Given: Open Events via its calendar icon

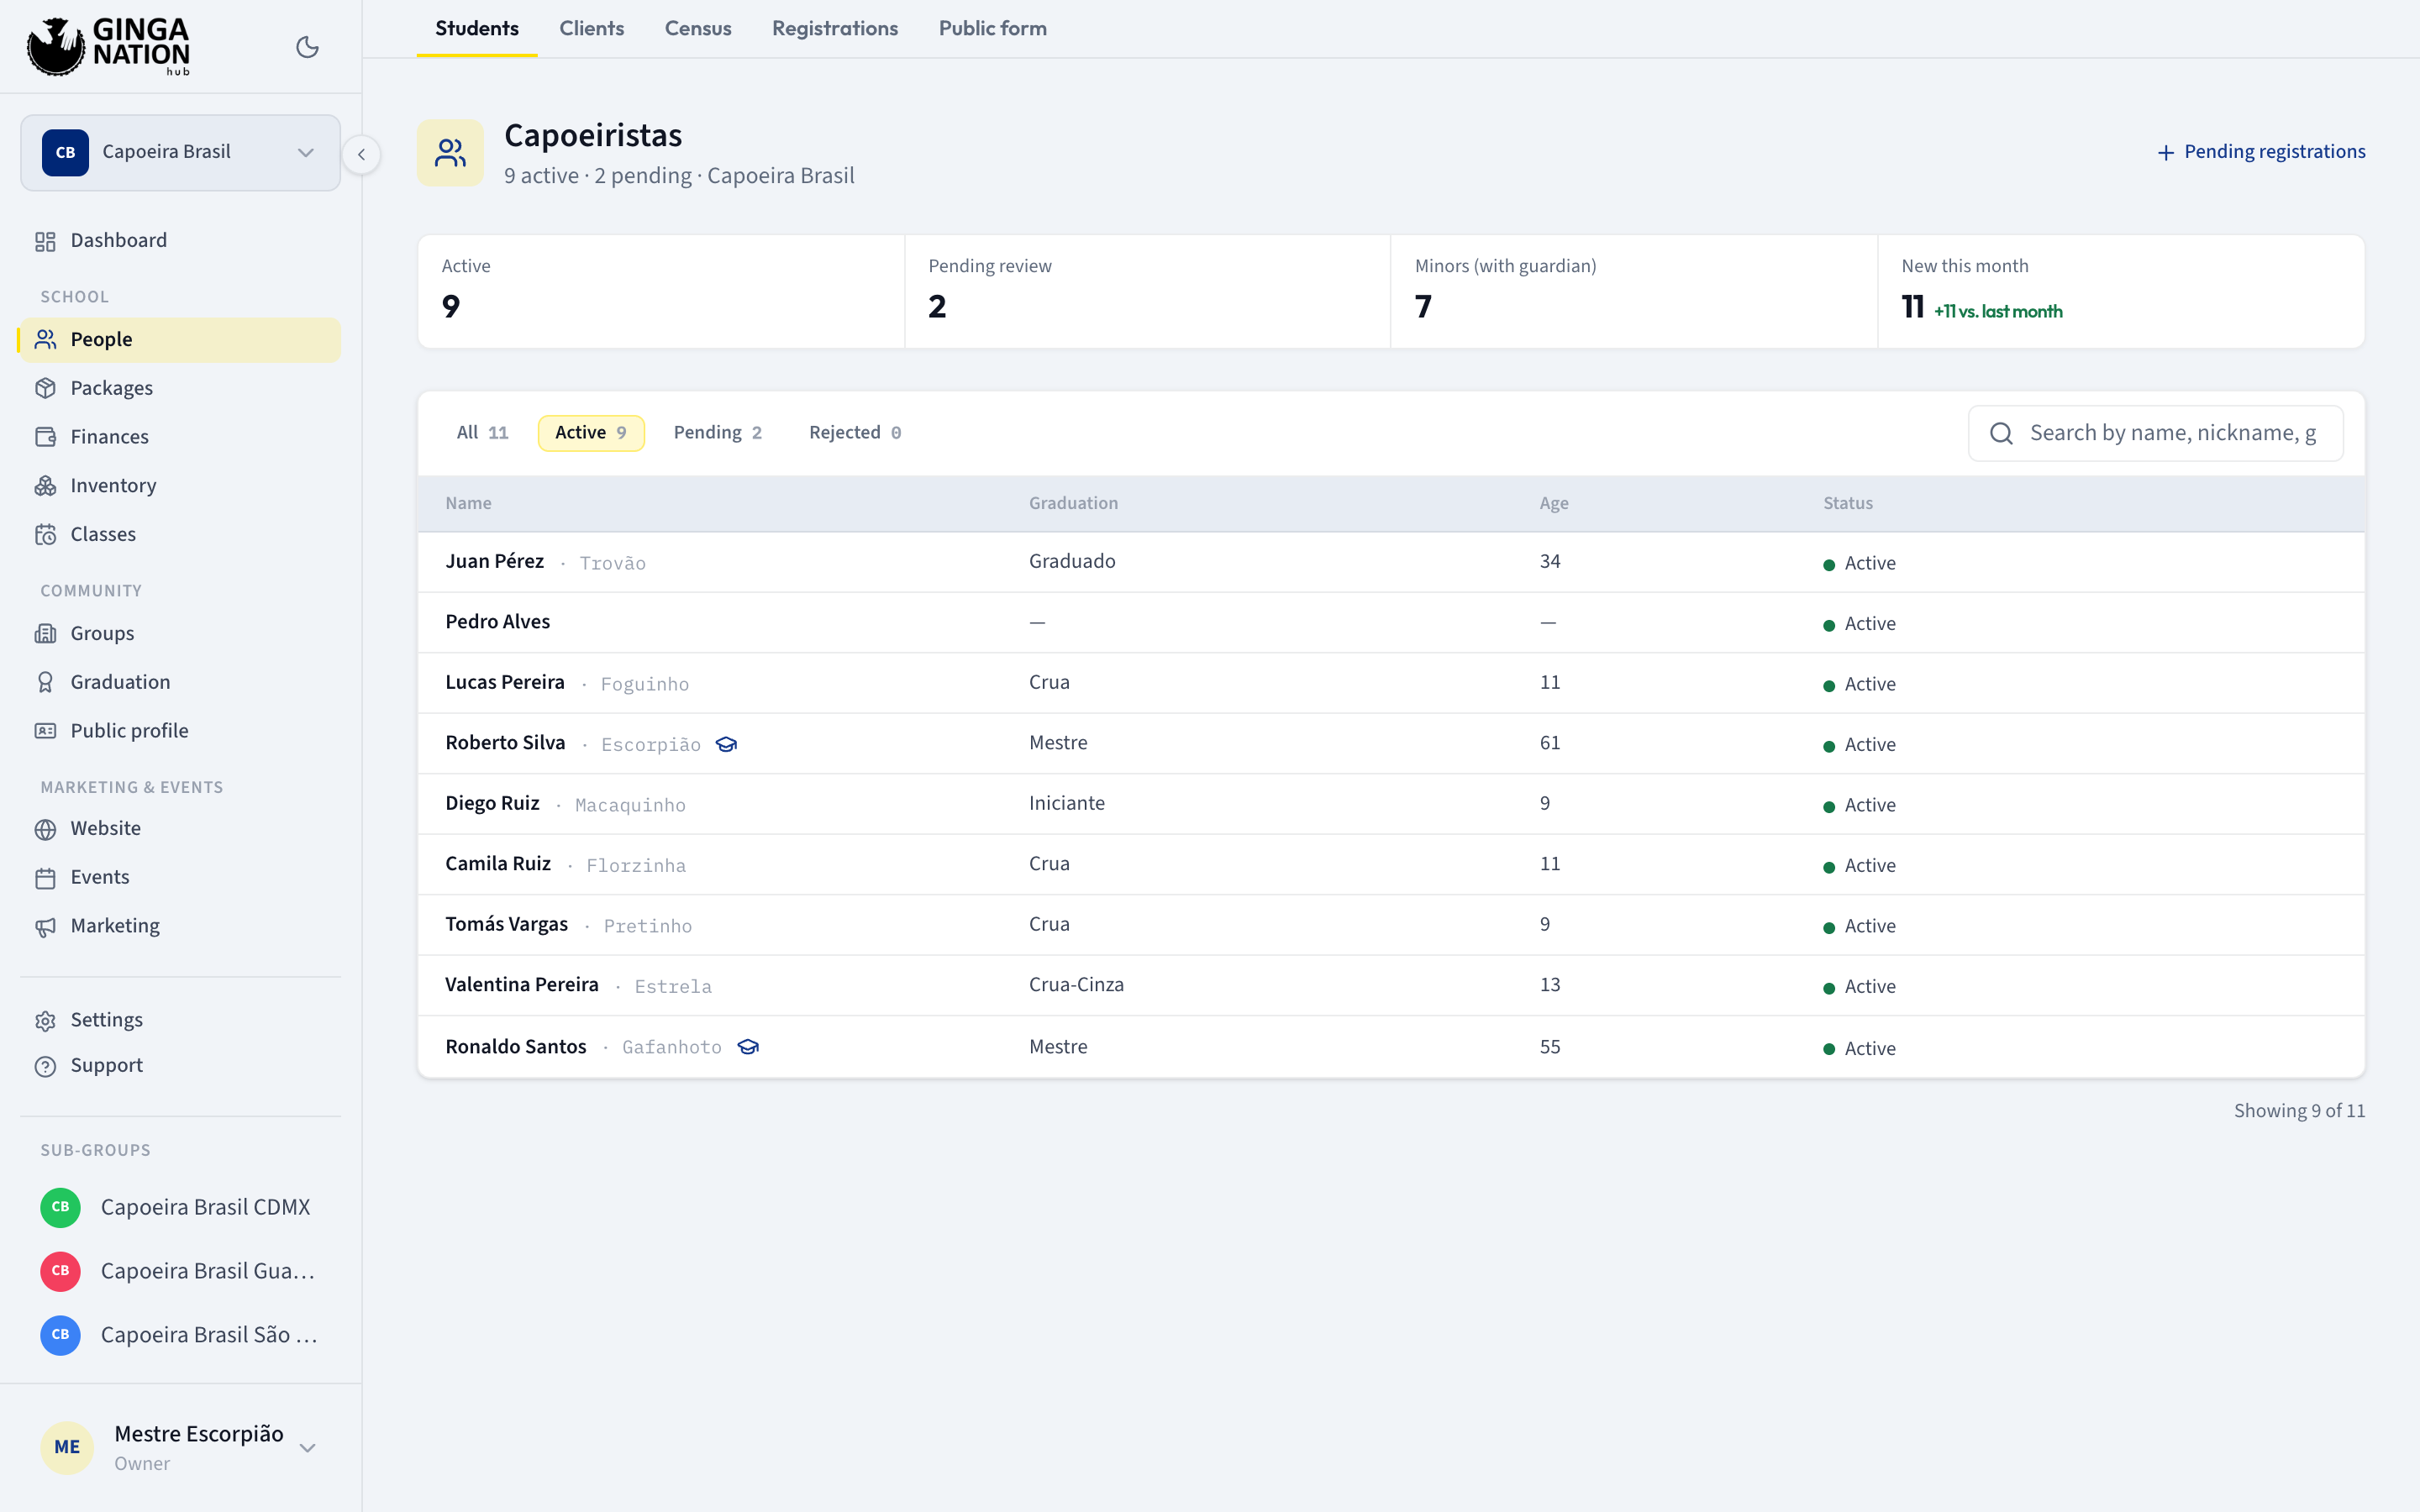Looking at the screenshot, I should tap(45, 878).
